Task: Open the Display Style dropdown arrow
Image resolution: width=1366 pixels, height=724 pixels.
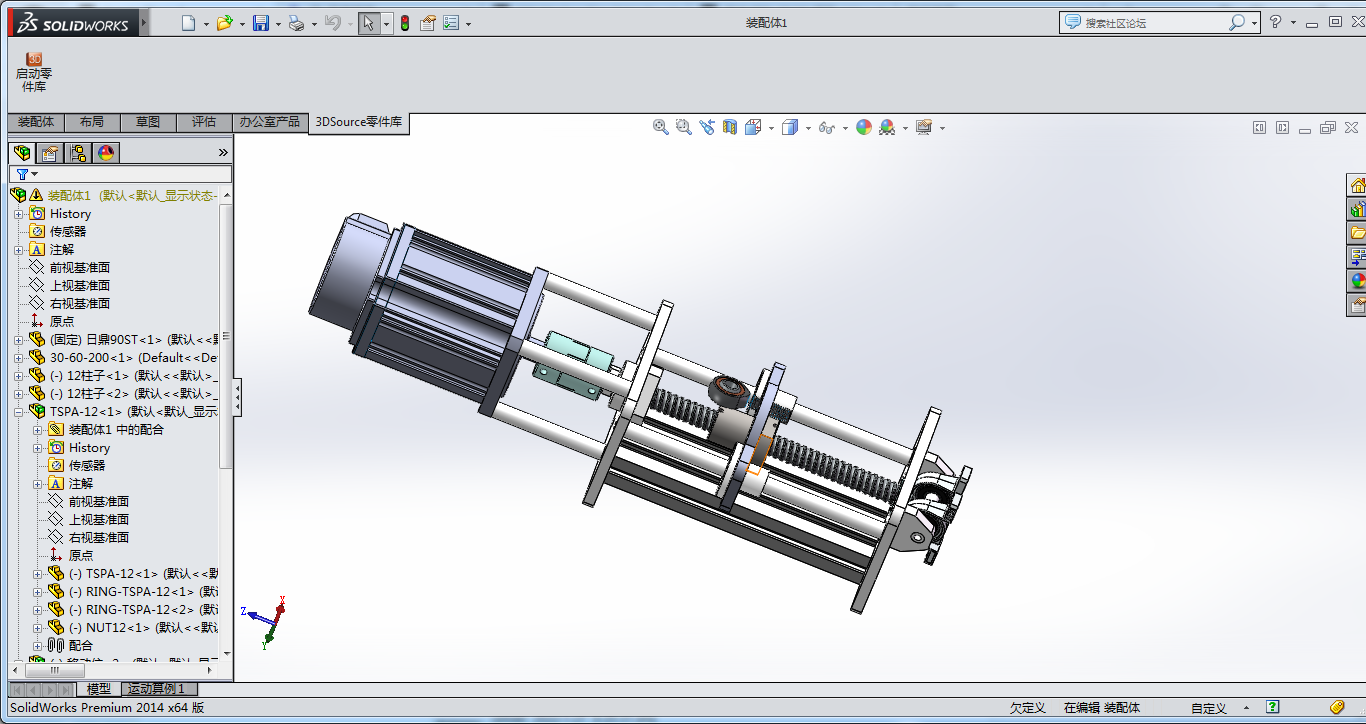Action: coord(808,128)
